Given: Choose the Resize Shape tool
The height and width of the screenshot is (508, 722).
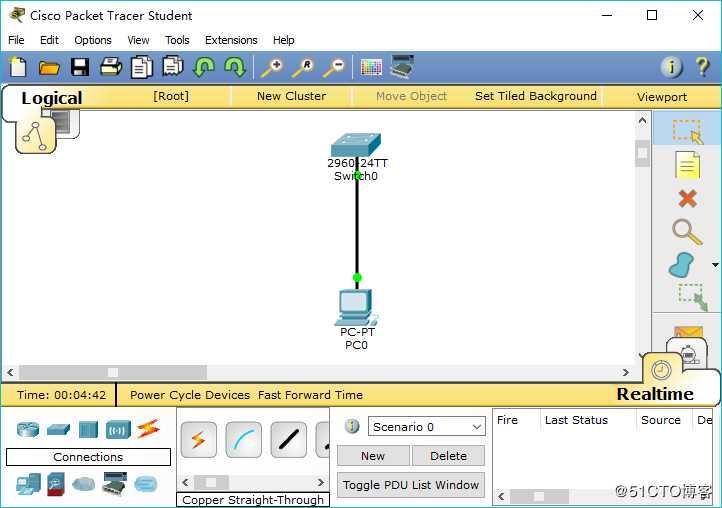Looking at the screenshot, I should 692,297.
